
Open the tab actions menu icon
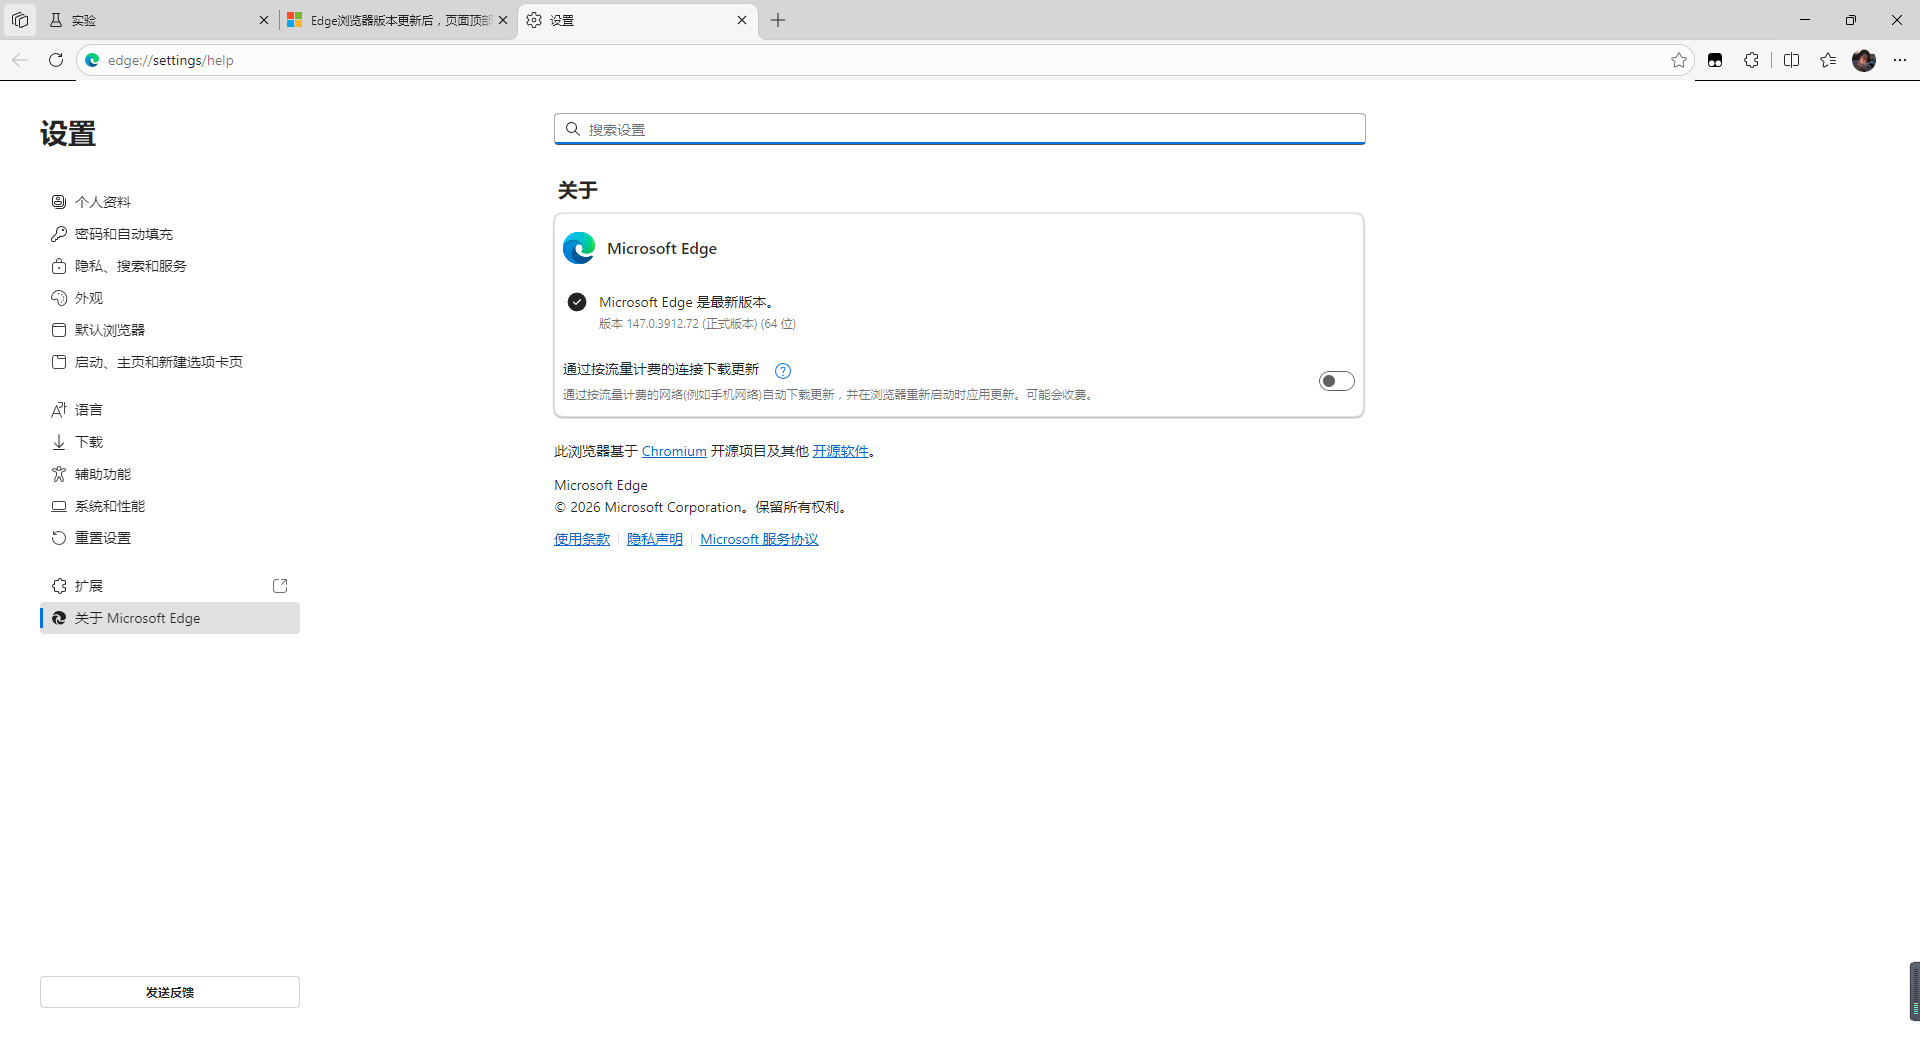pos(20,20)
